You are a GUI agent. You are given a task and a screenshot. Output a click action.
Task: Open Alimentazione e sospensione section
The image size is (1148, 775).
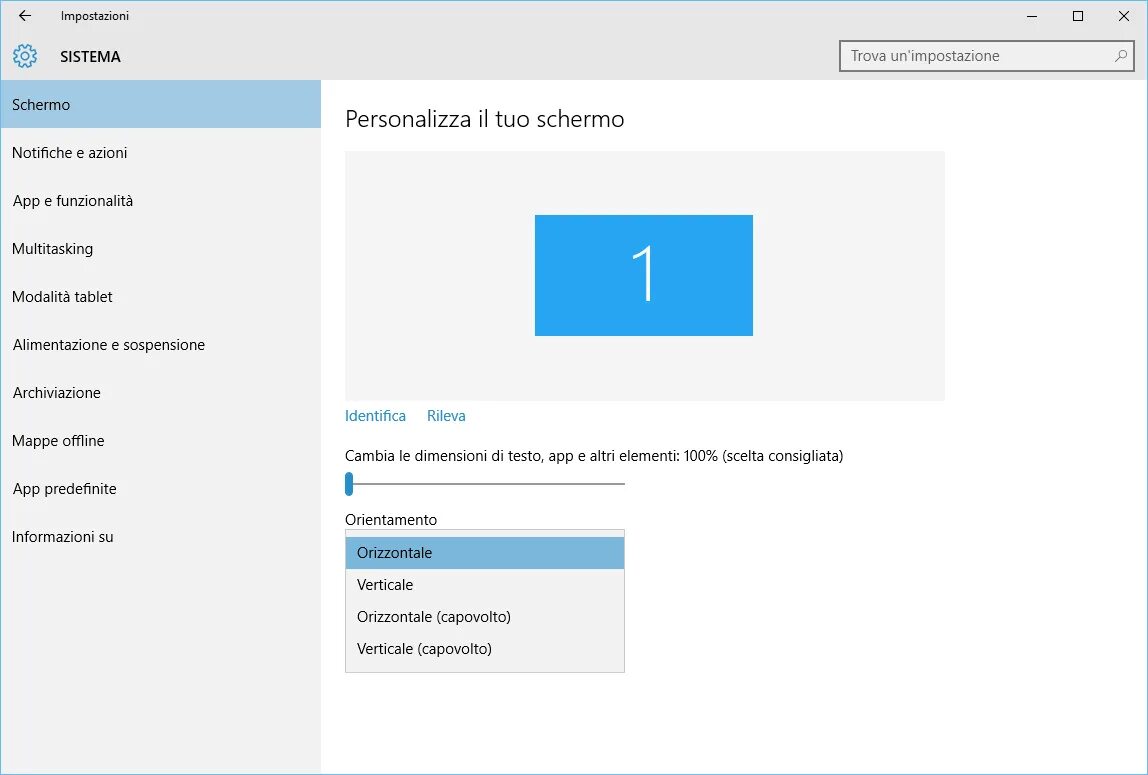tap(160, 345)
